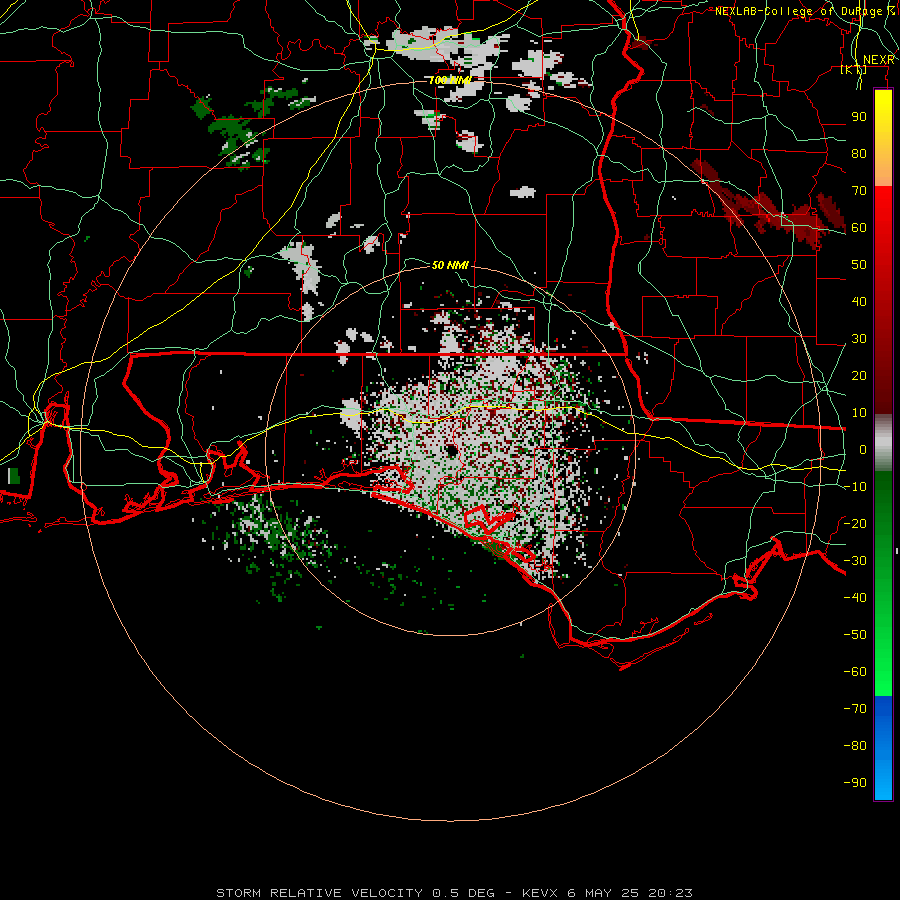This screenshot has width=900, height=900.
Task: Click the black radar site dot at the echo center
Action: [451, 450]
